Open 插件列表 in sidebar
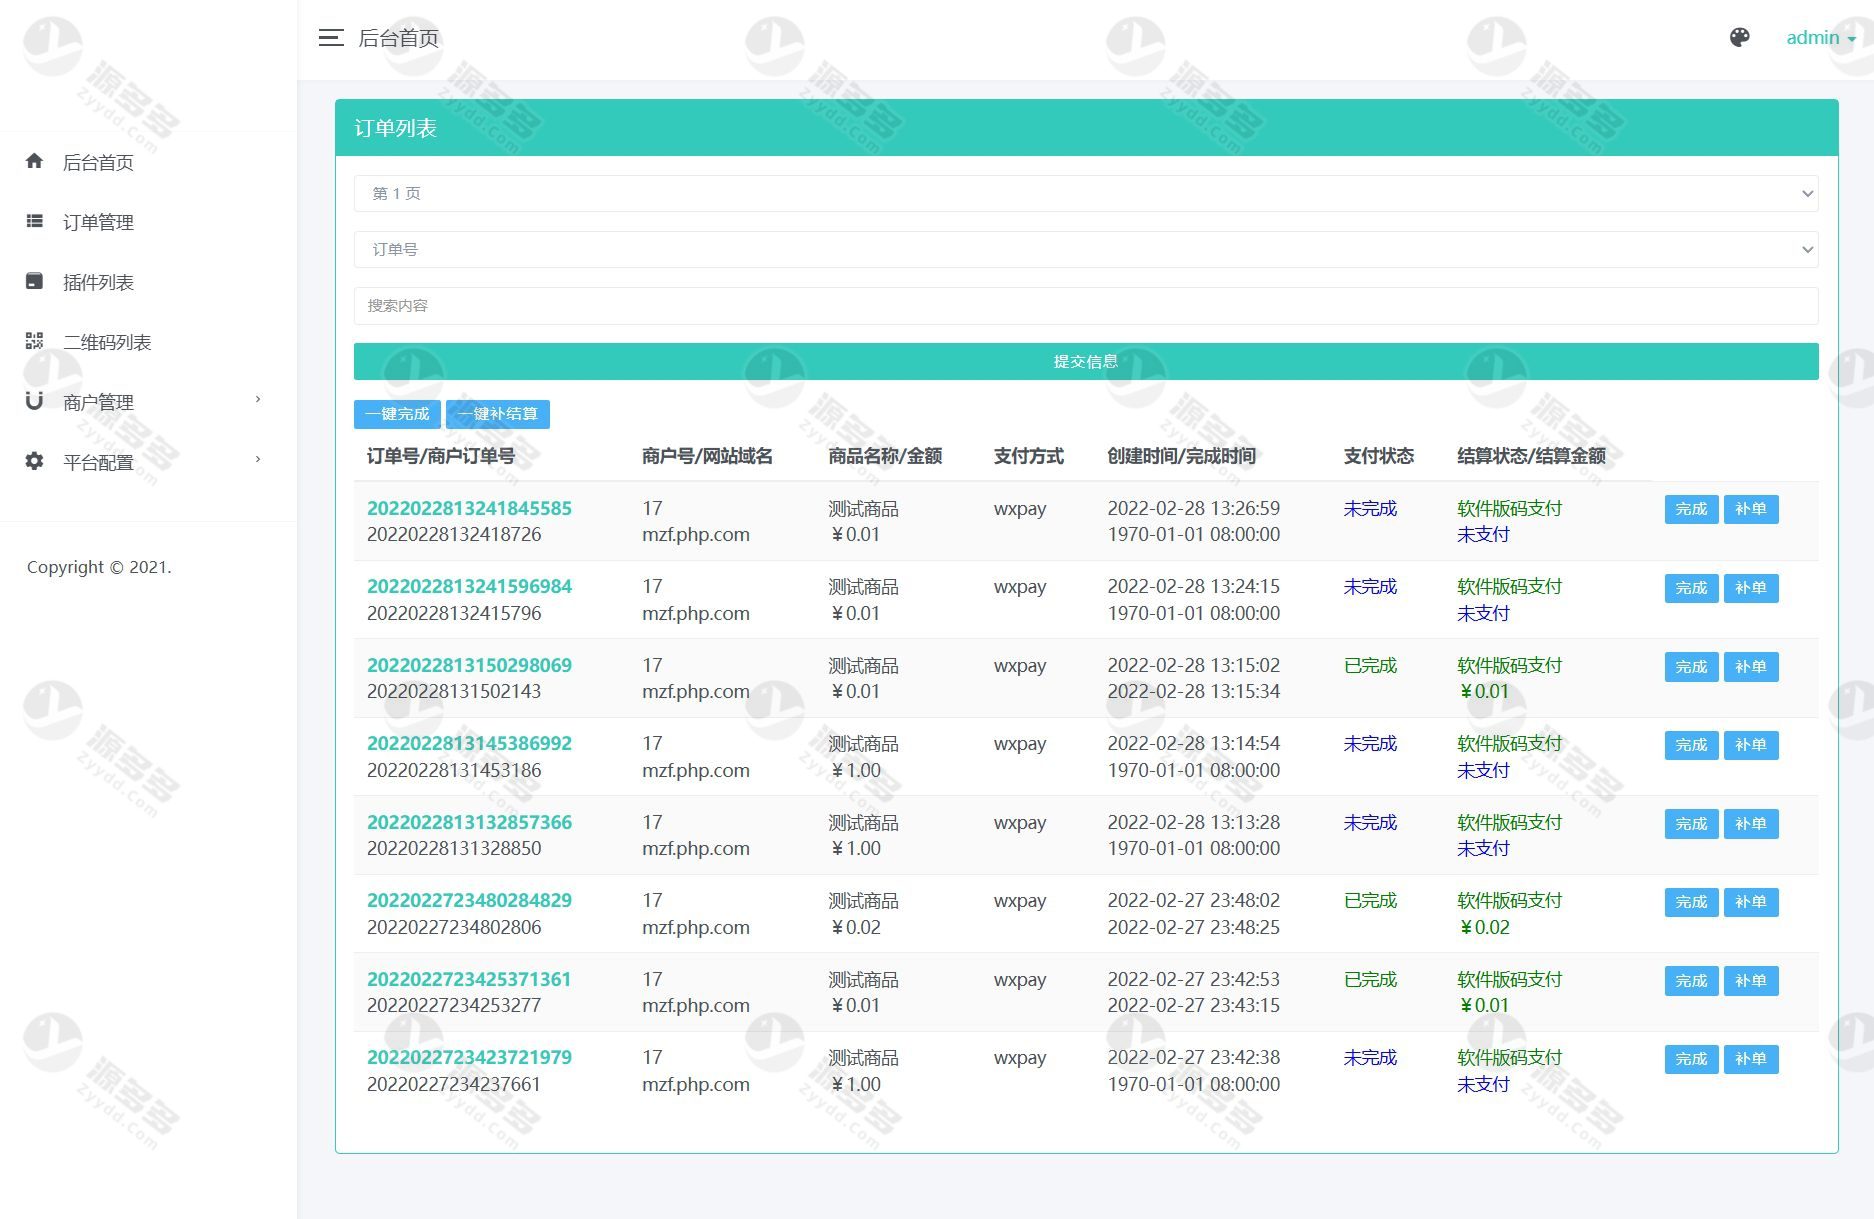Image resolution: width=1874 pixels, height=1219 pixels. 98,282
